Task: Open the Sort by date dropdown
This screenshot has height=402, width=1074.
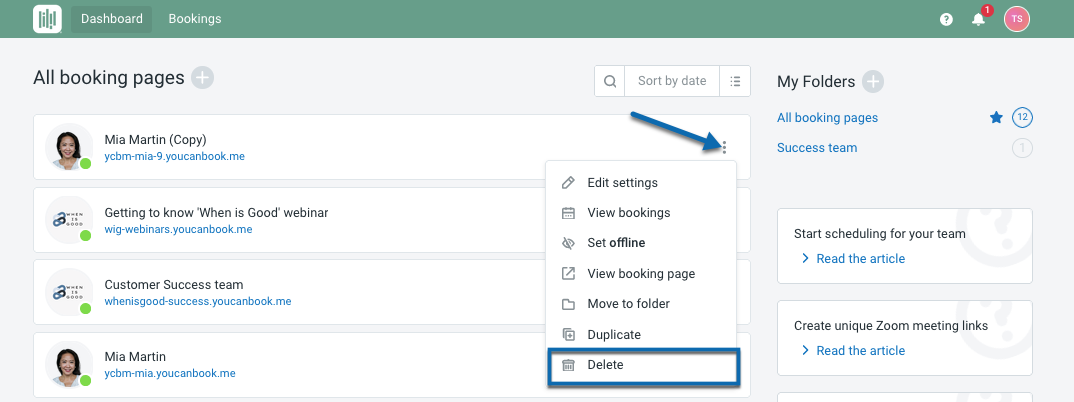Action: [x=671, y=81]
